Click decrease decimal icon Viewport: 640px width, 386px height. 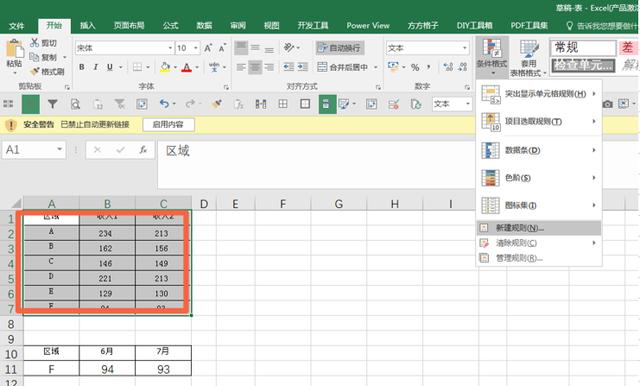[x=462, y=67]
